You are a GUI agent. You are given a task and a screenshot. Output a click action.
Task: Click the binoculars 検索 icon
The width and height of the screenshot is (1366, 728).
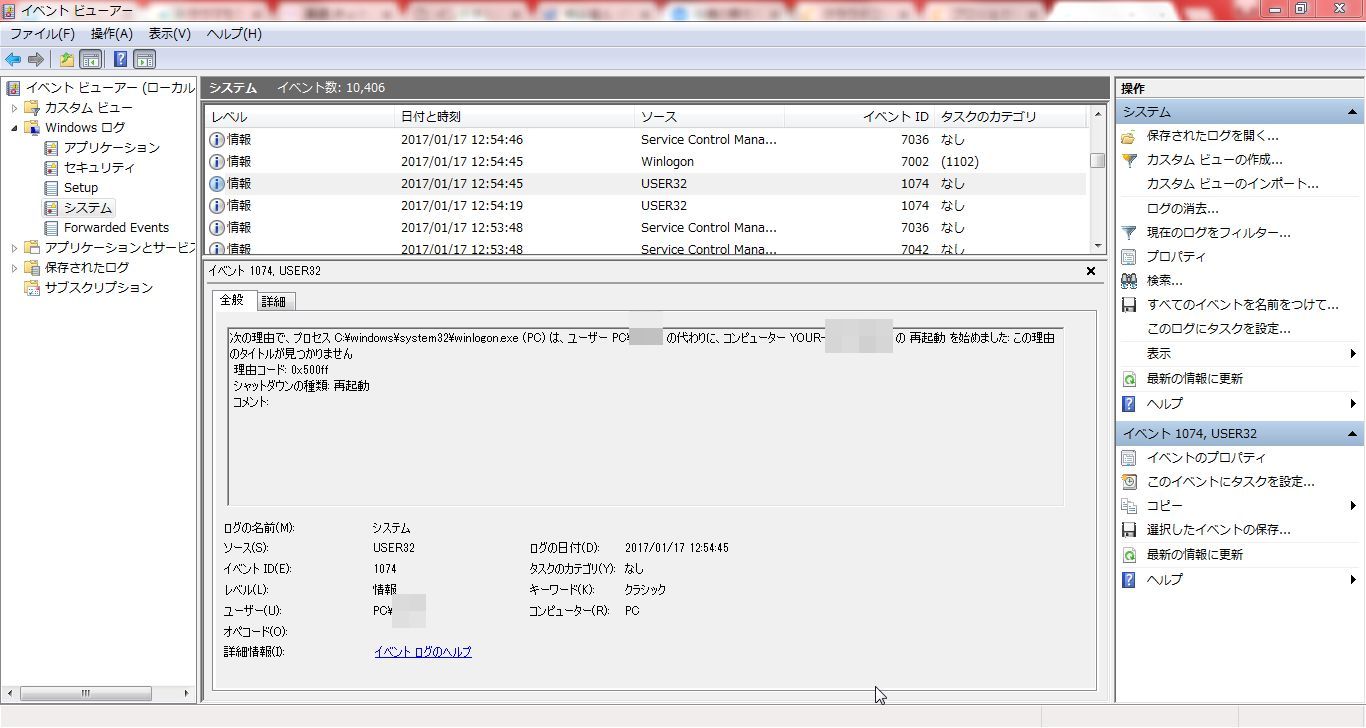pos(1129,281)
